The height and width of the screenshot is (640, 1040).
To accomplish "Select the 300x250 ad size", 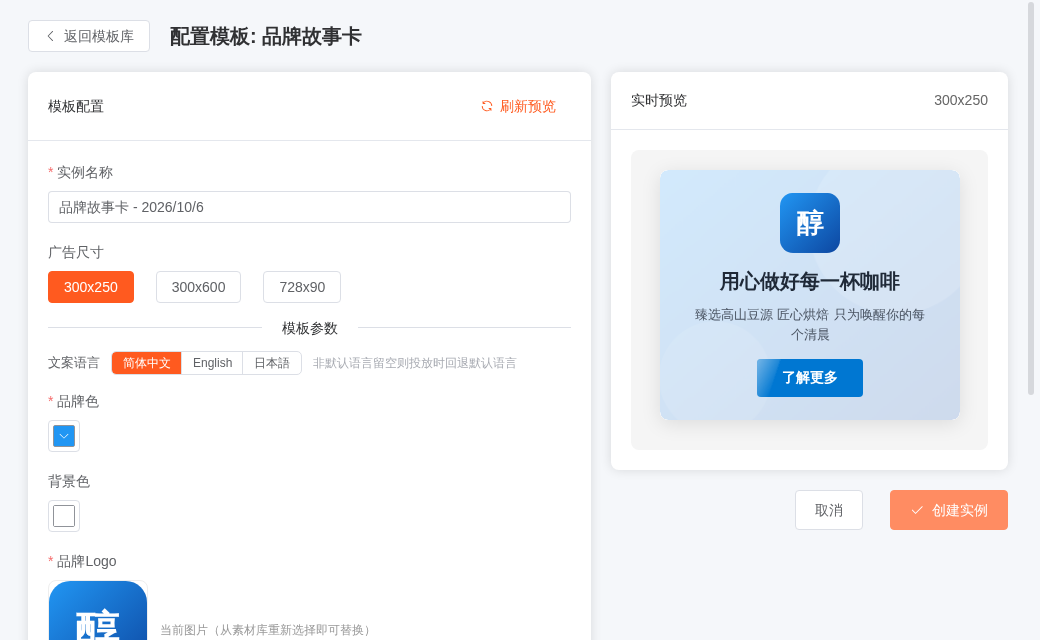I will 91,287.
